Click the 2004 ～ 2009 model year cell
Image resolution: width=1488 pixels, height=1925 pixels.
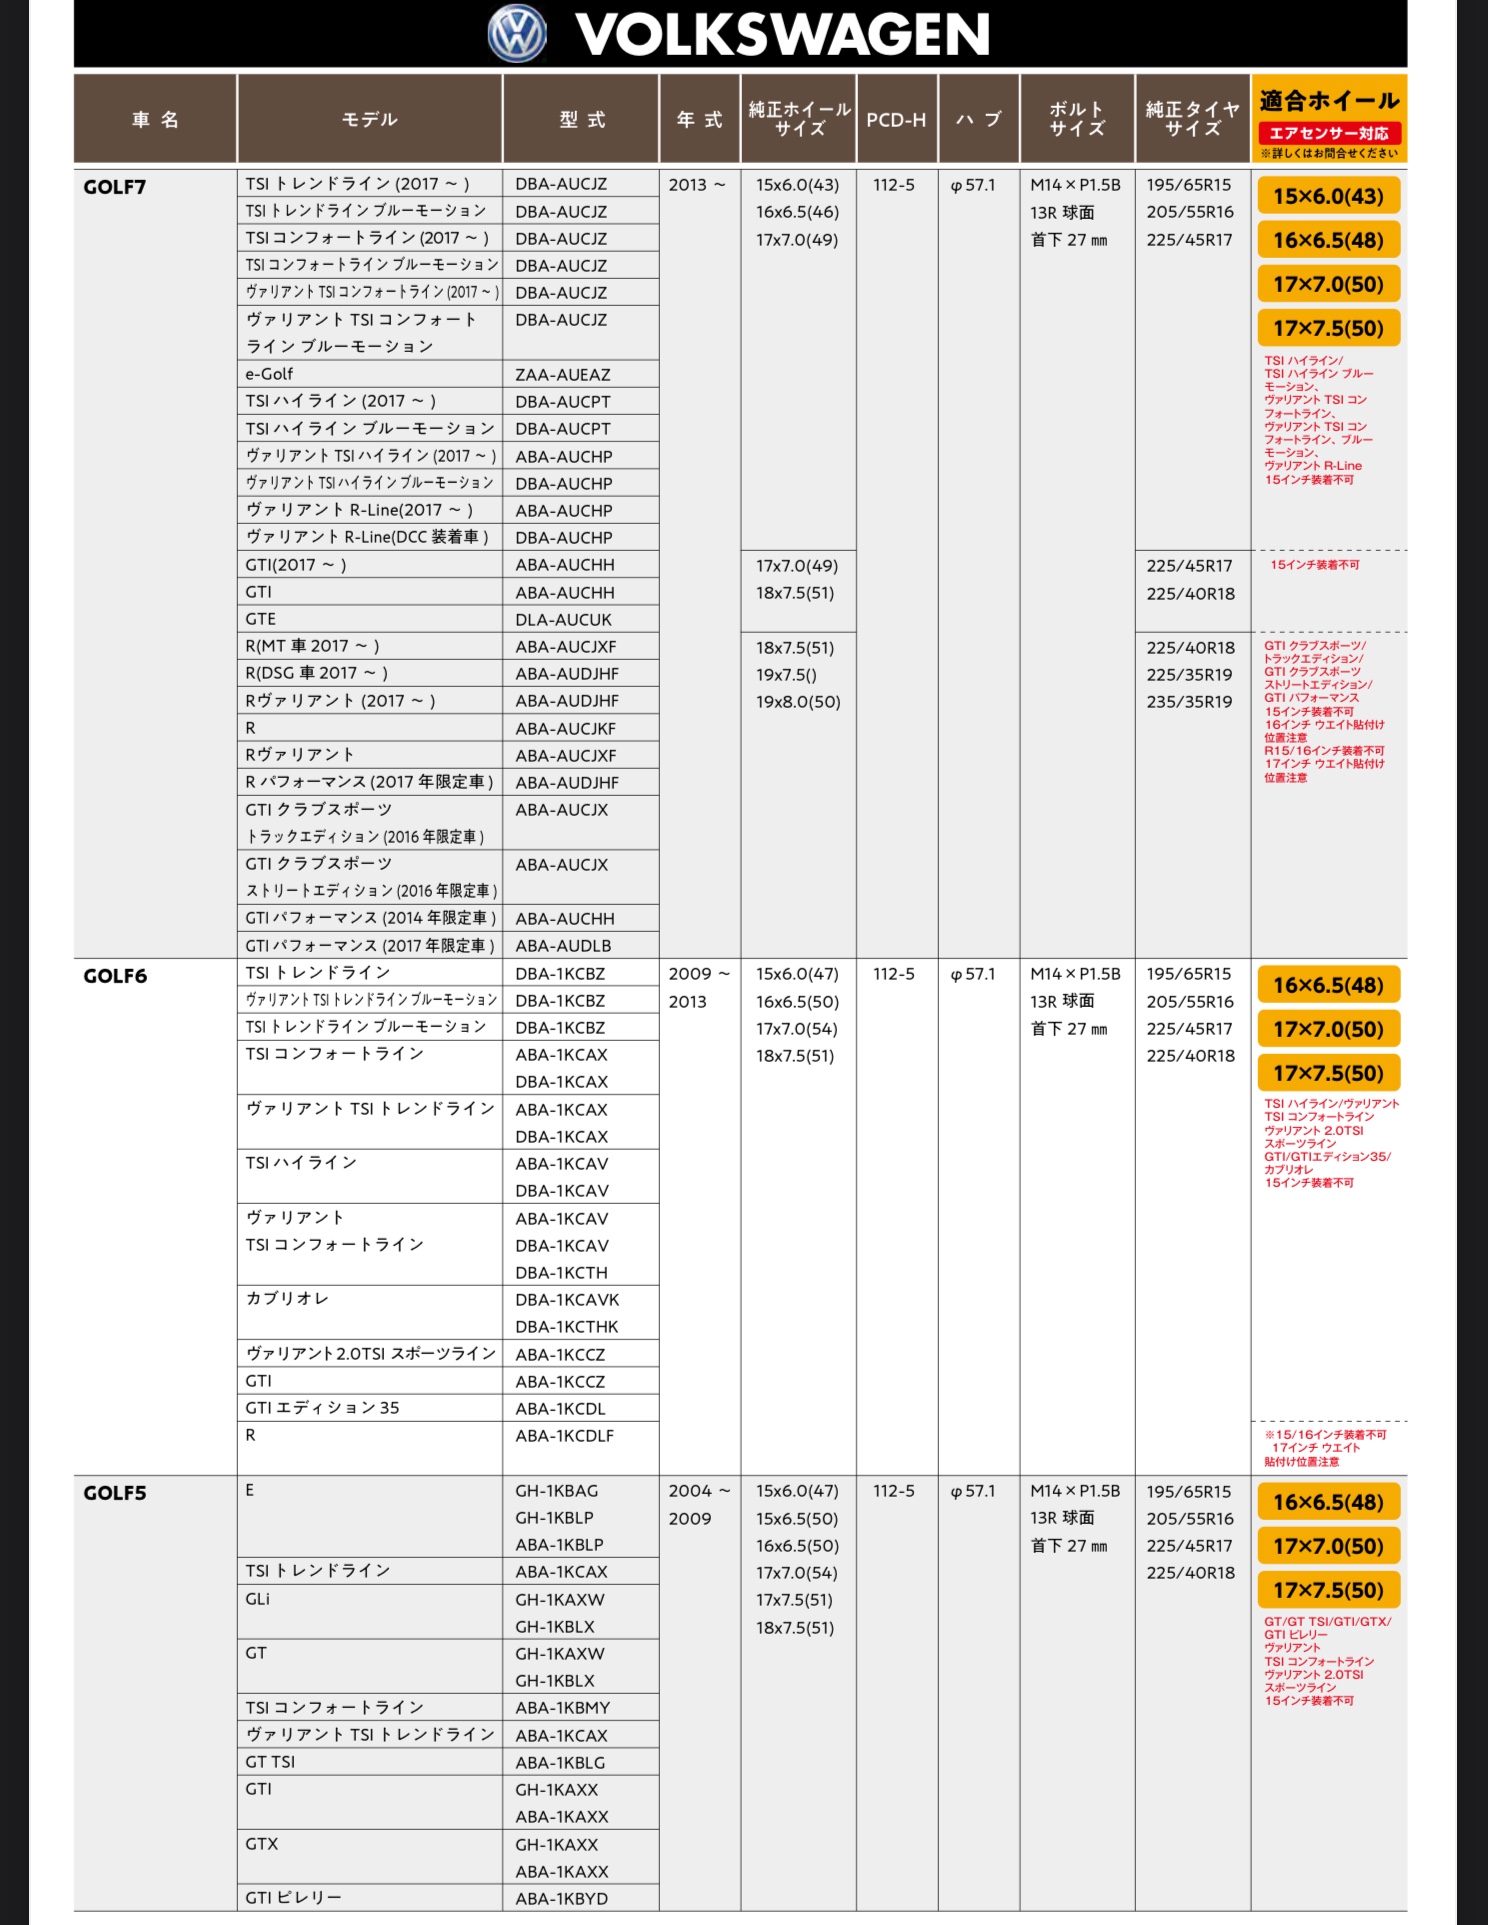pos(699,1504)
